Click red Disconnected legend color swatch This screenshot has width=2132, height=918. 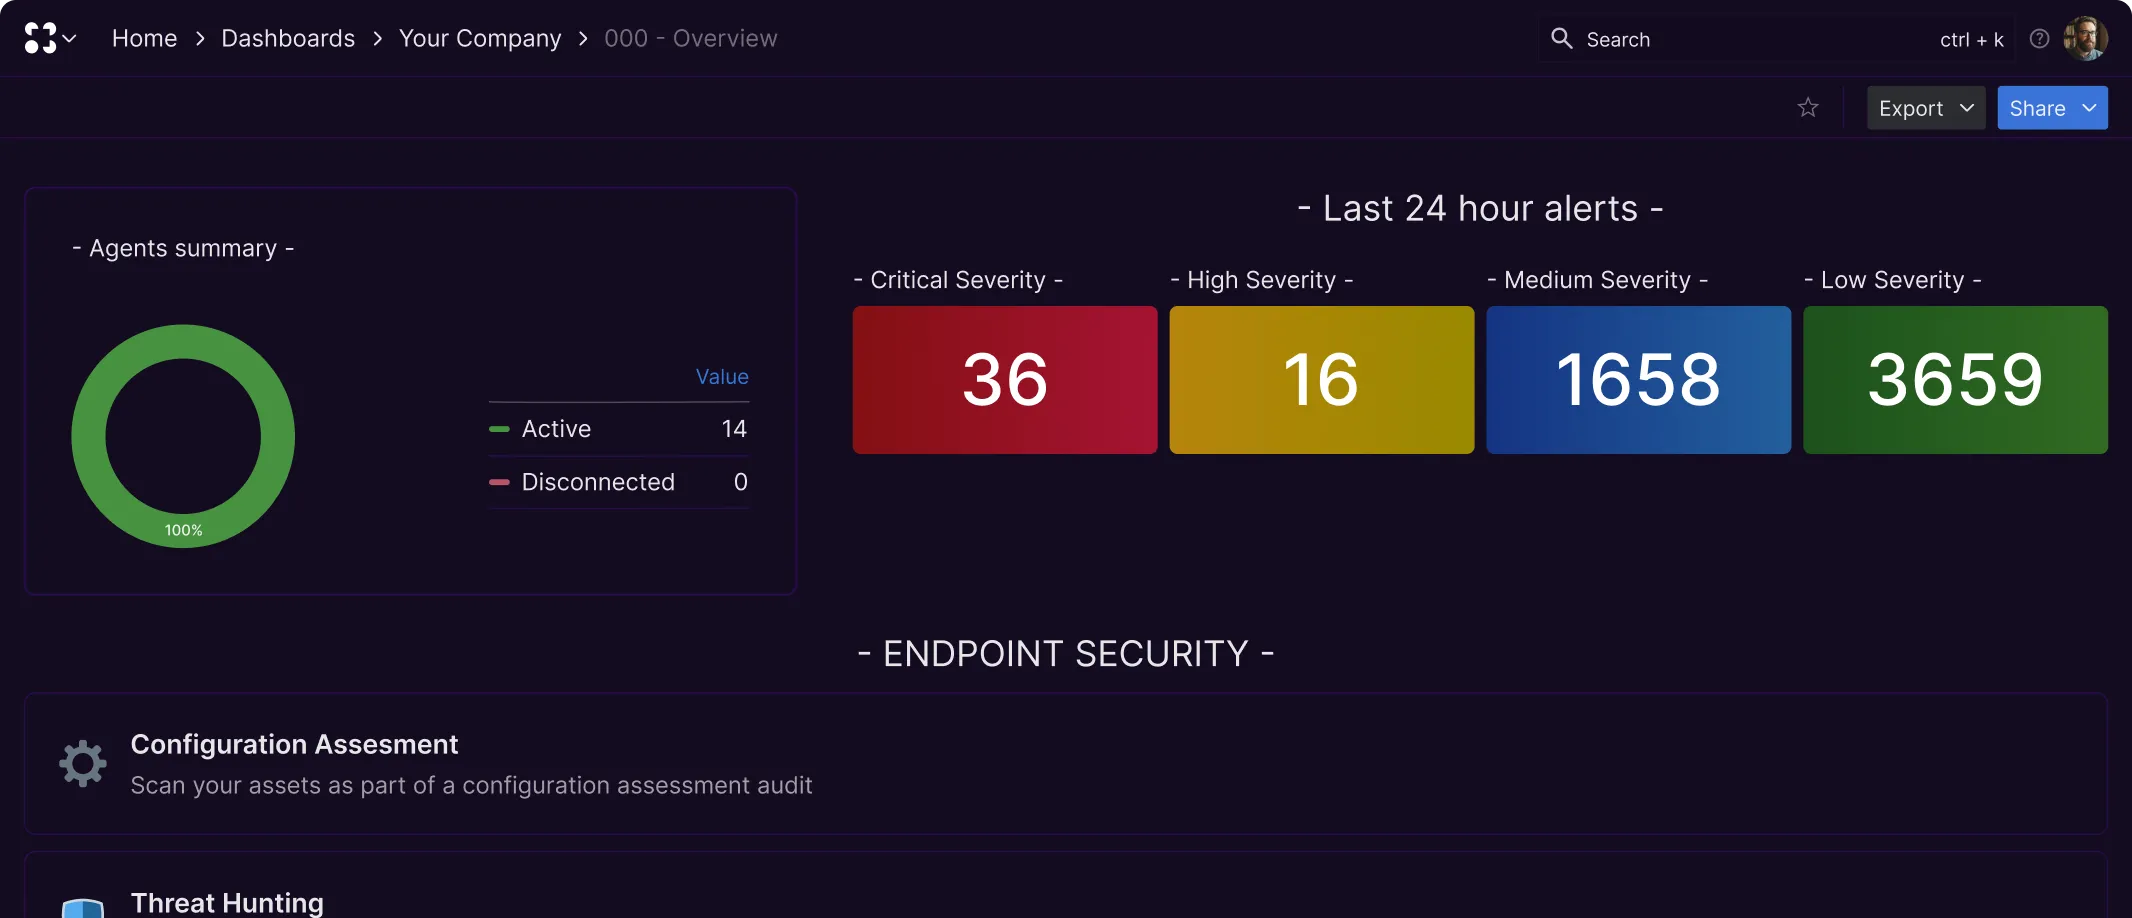click(x=499, y=482)
